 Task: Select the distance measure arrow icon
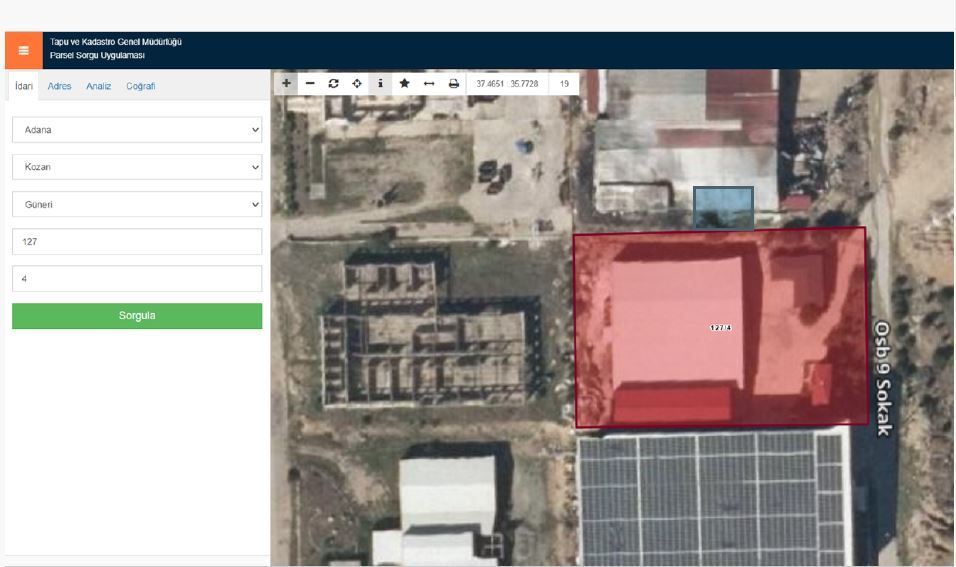pyautogui.click(x=429, y=84)
